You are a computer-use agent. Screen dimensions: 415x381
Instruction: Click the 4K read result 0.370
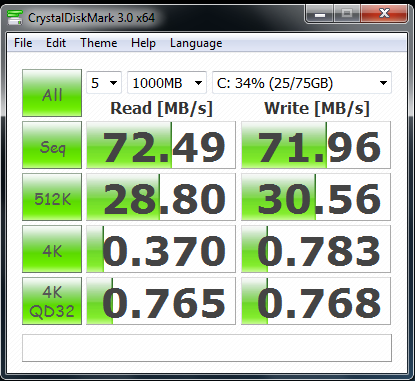click(x=161, y=249)
